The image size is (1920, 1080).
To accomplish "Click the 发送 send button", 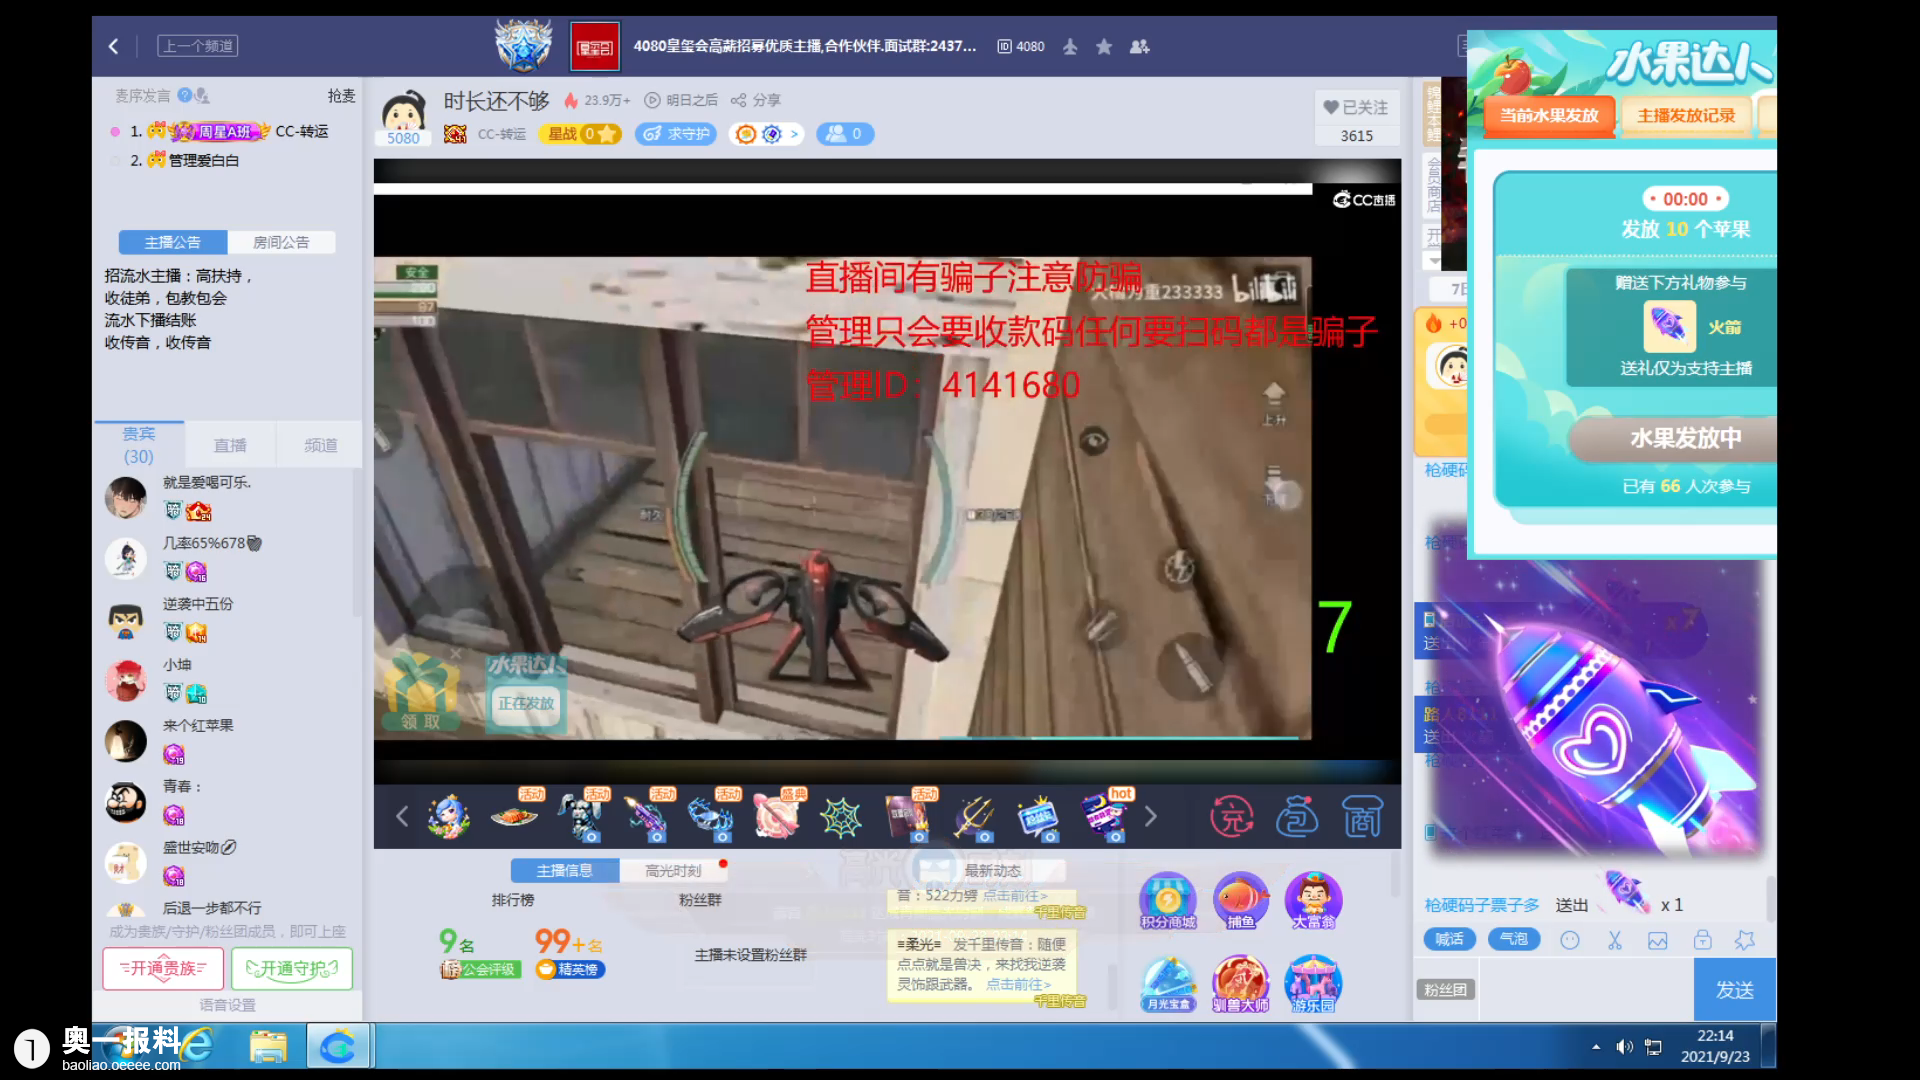I will (x=1735, y=989).
